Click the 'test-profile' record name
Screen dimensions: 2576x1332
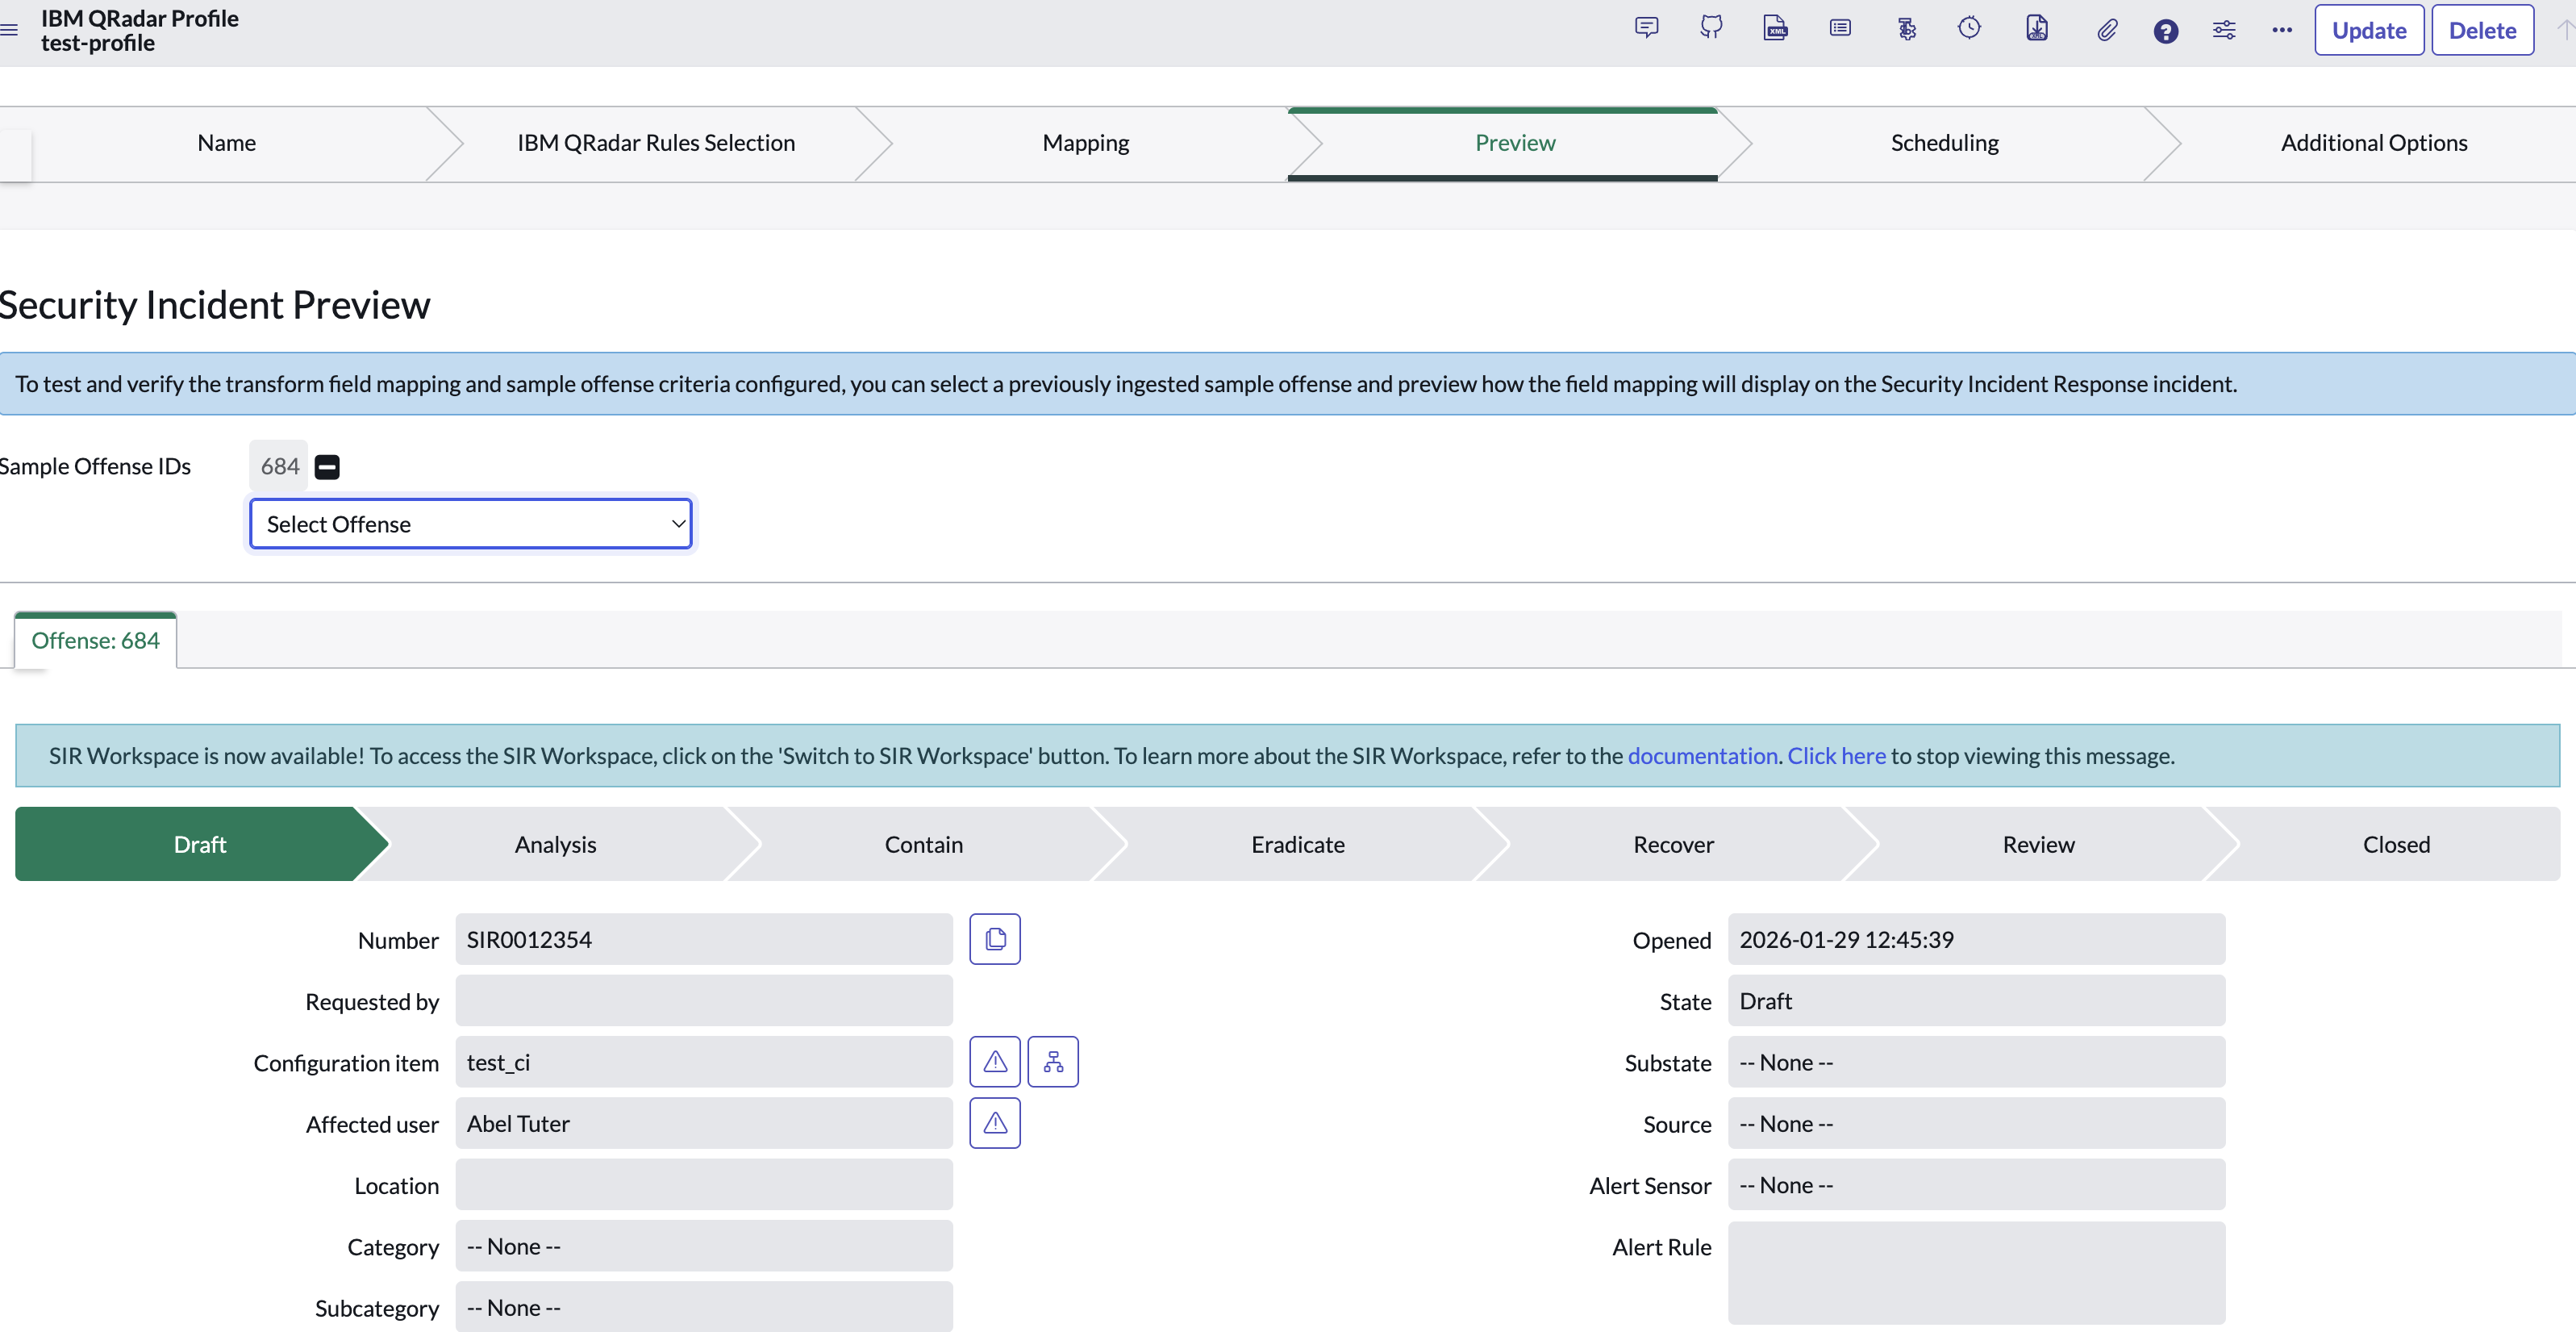tap(98, 43)
